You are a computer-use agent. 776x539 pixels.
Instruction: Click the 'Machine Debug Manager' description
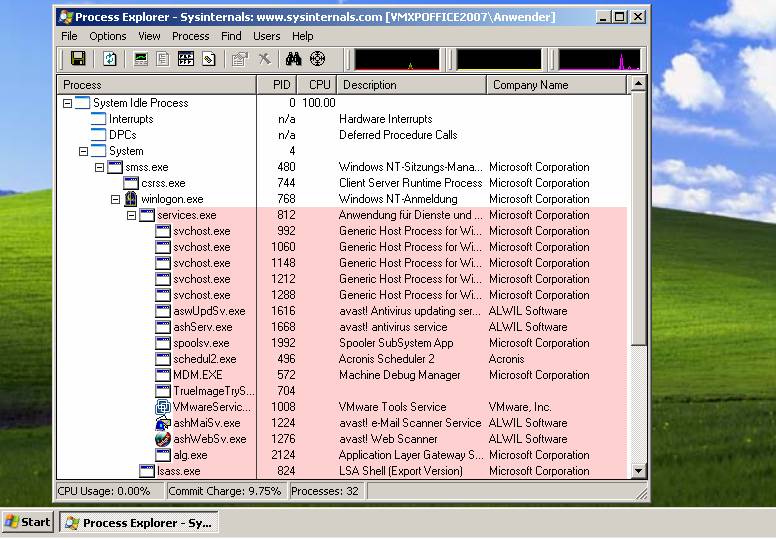[x=400, y=375]
